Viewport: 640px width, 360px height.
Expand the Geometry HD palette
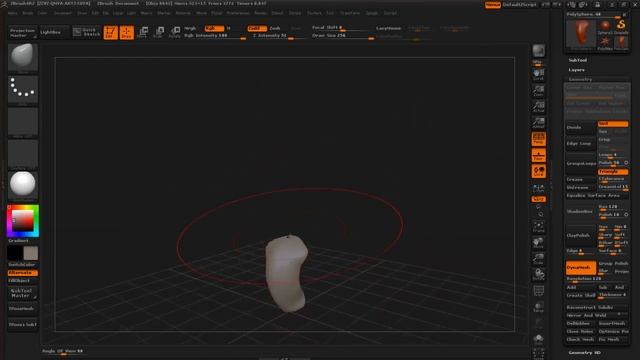[x=584, y=353]
